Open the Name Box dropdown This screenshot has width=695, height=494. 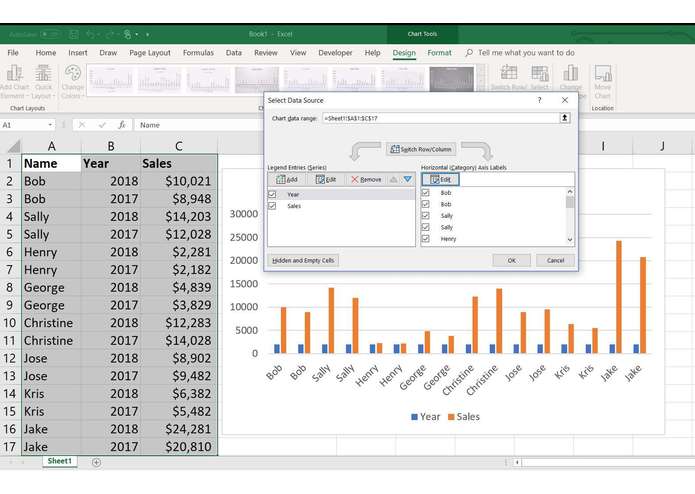point(50,125)
